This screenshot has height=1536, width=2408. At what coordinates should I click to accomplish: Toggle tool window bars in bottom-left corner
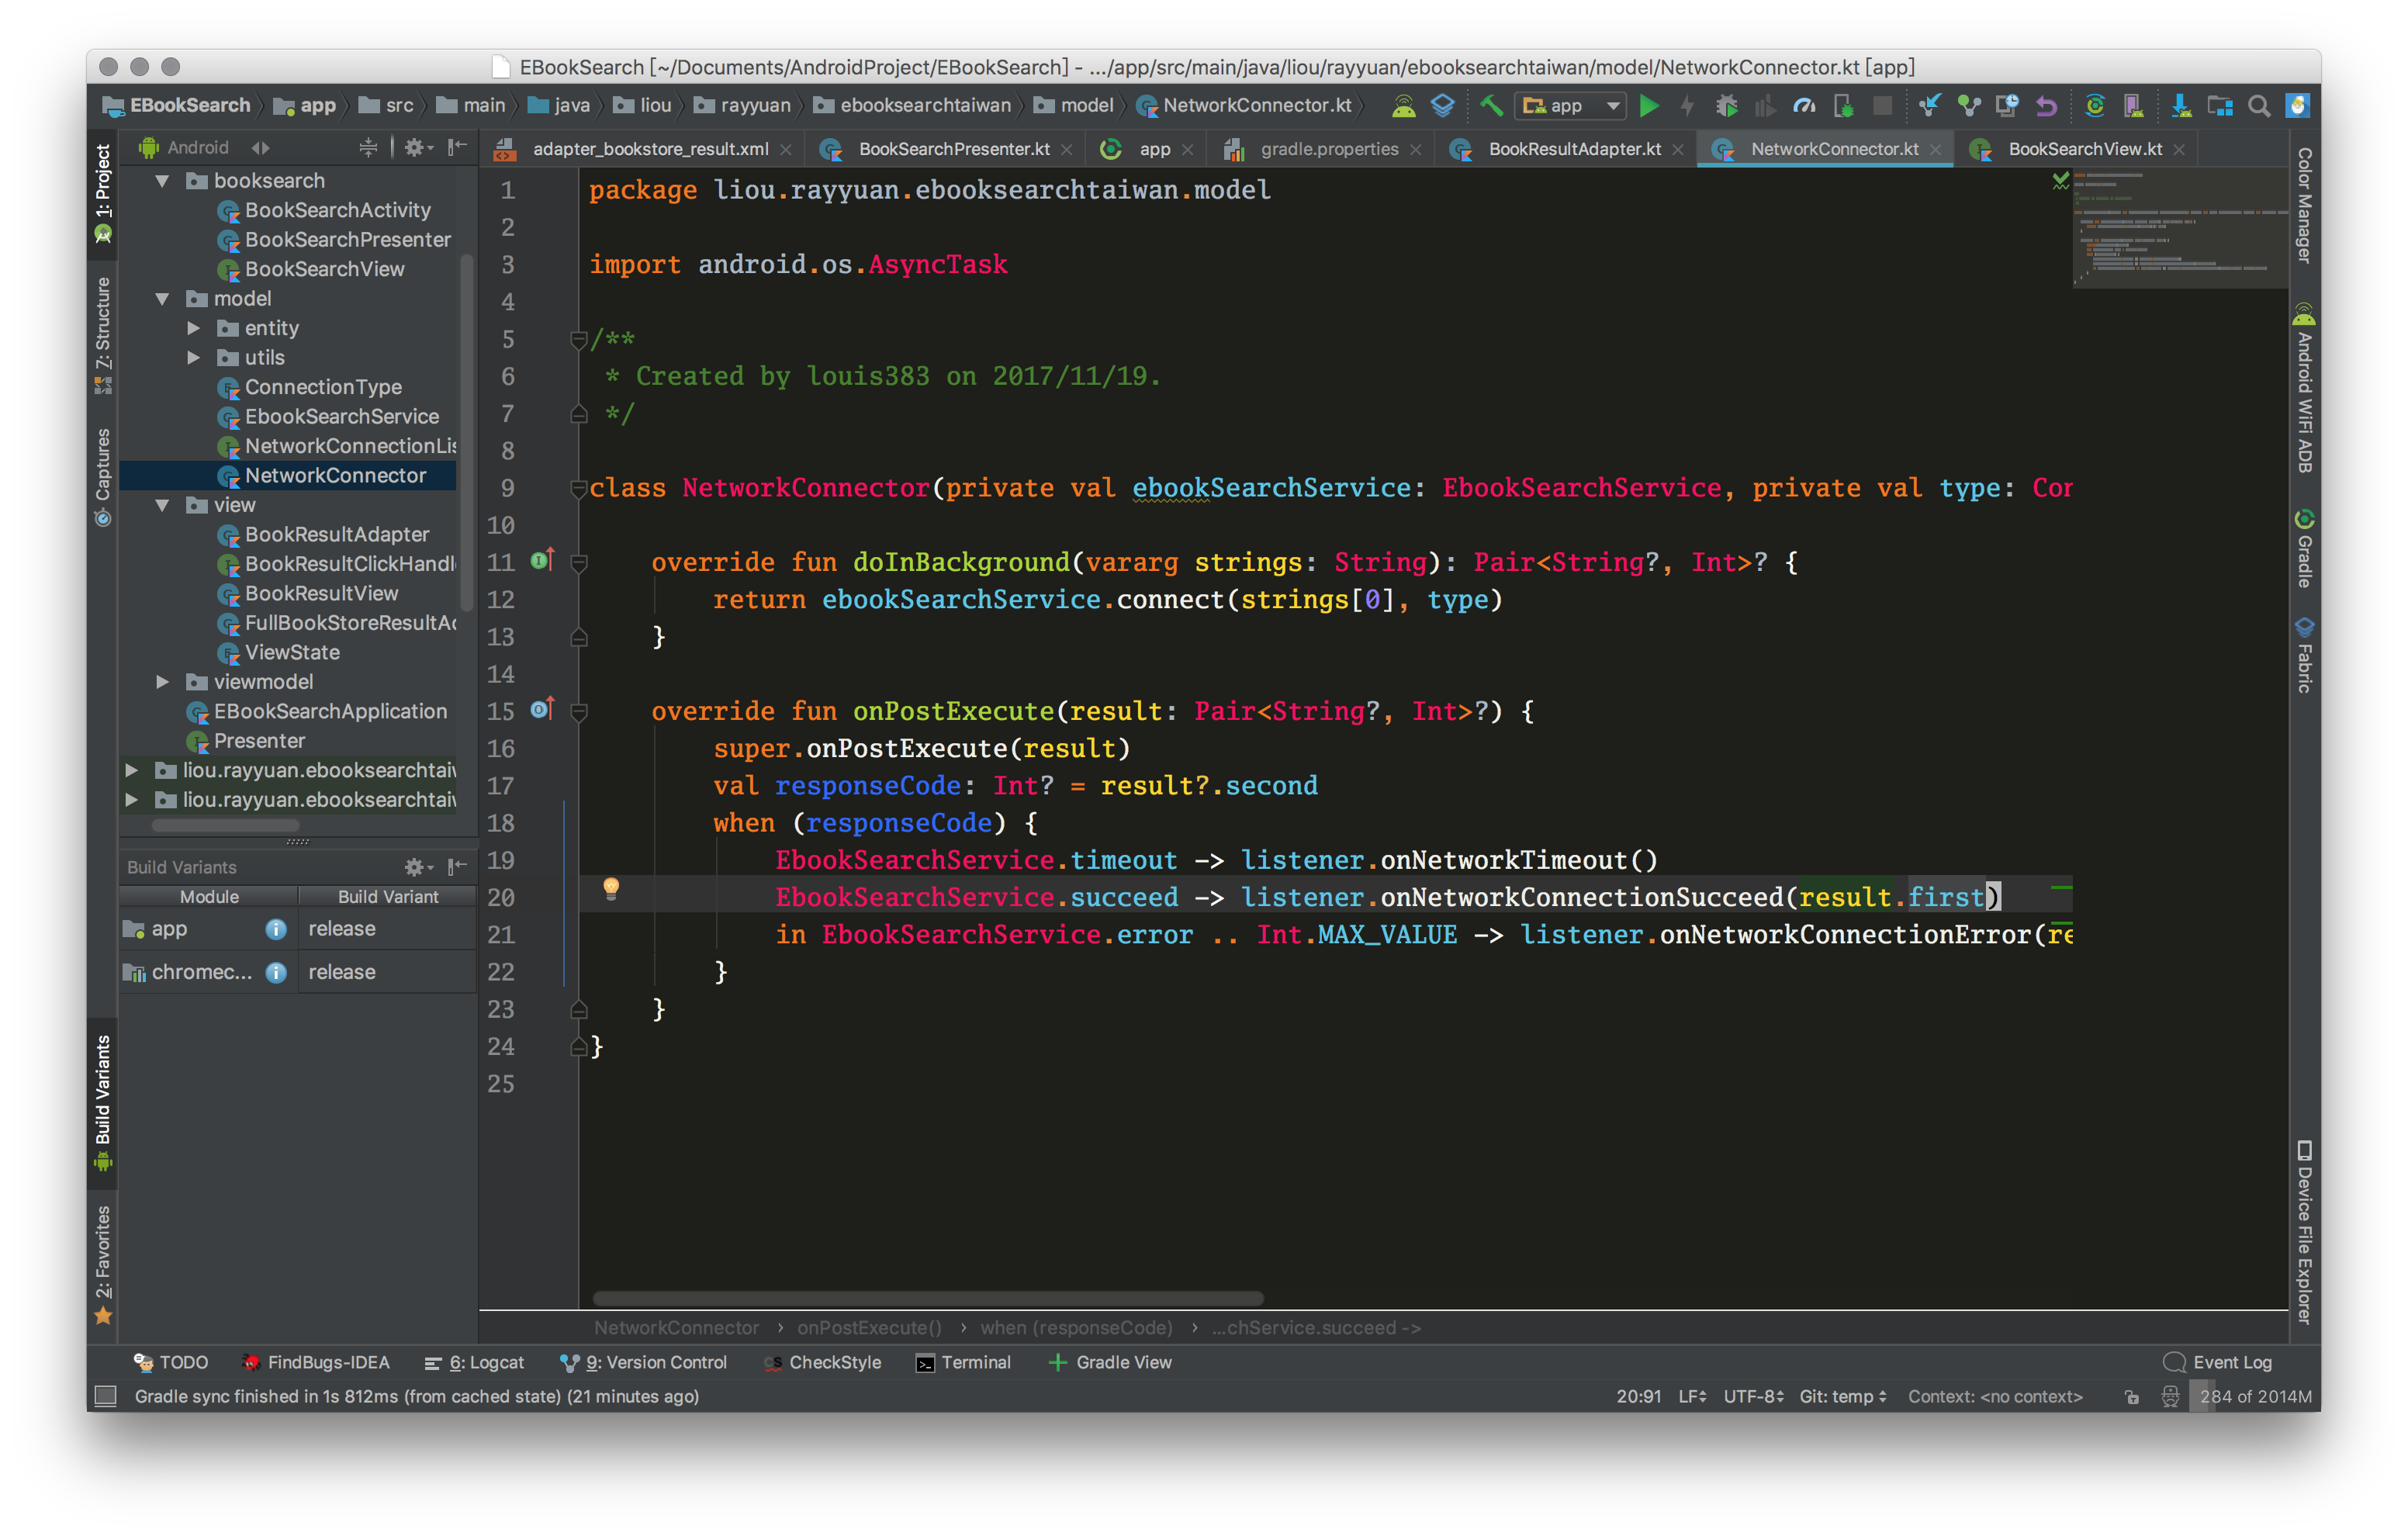[105, 1396]
